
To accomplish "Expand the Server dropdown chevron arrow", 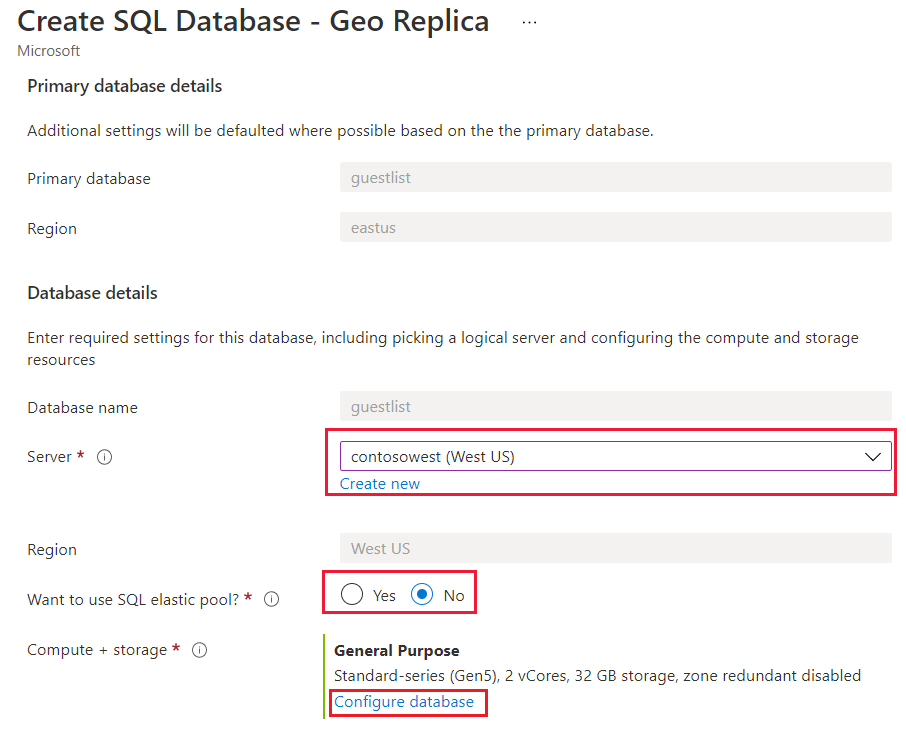I will click(x=873, y=457).
